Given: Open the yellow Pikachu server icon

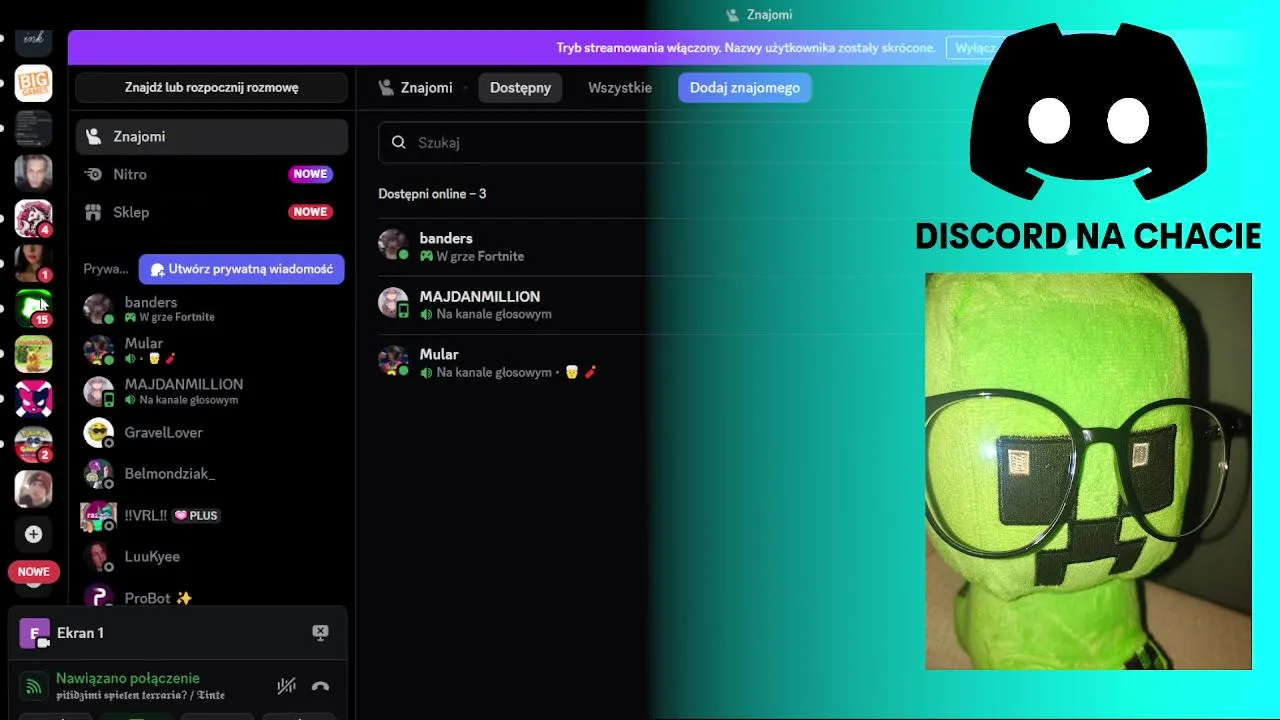Looking at the screenshot, I should click(x=33, y=354).
